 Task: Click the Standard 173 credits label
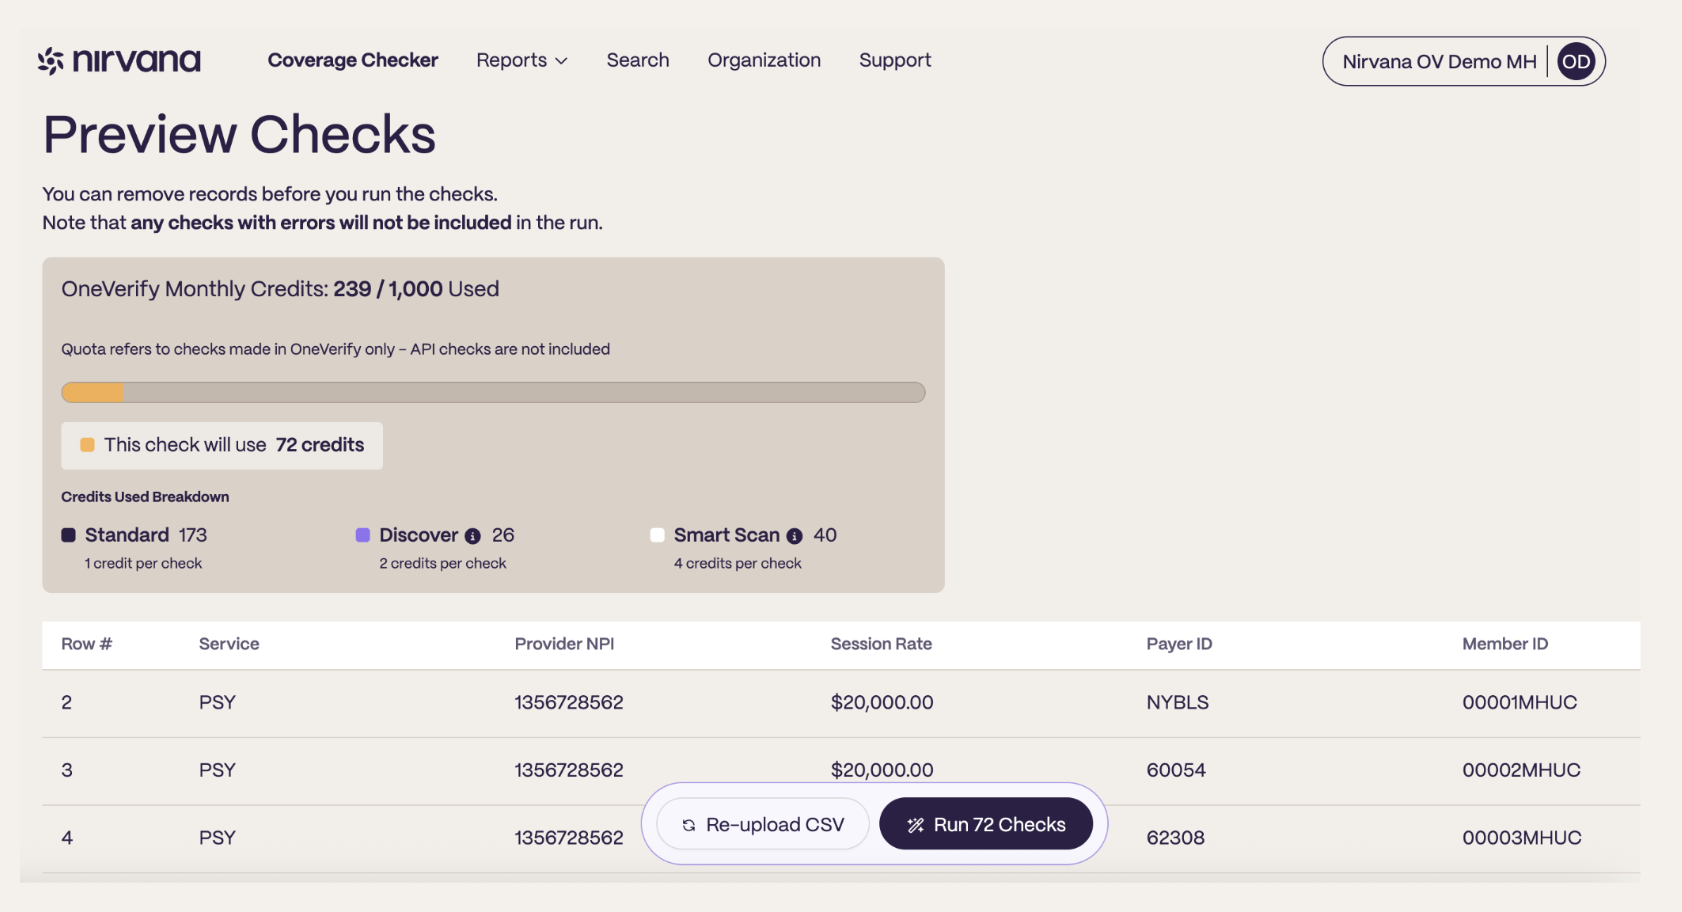click(146, 535)
